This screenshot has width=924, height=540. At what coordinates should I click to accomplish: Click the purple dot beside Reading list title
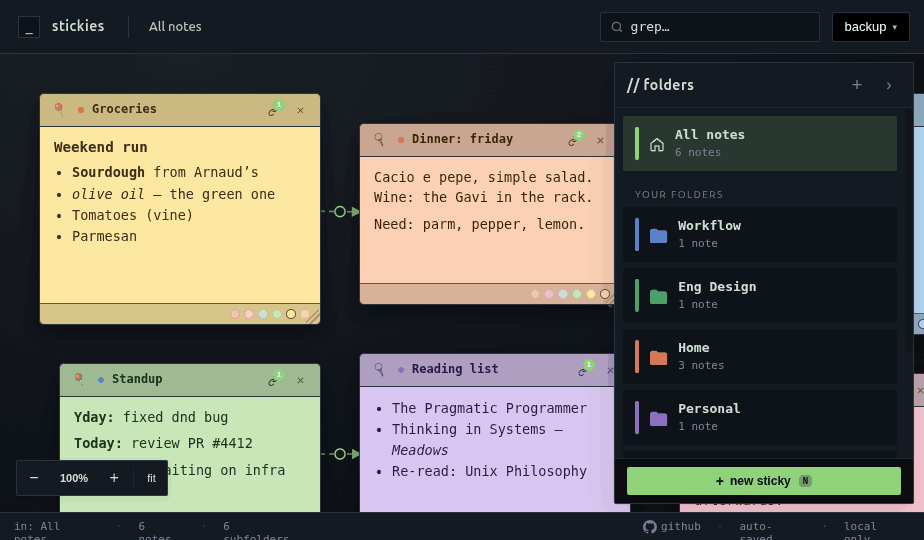[401, 370]
